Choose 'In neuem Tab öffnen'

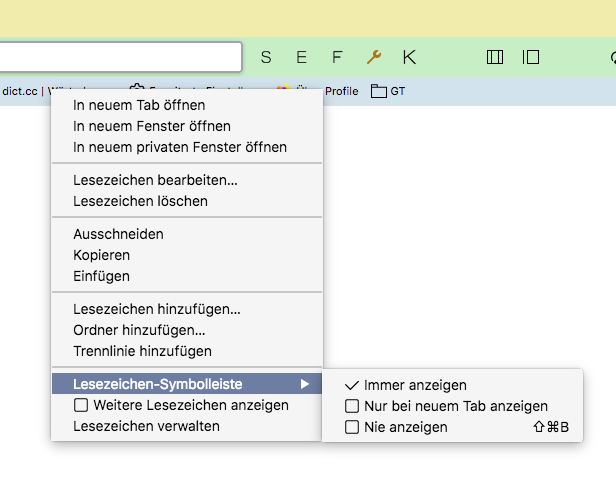coord(139,105)
